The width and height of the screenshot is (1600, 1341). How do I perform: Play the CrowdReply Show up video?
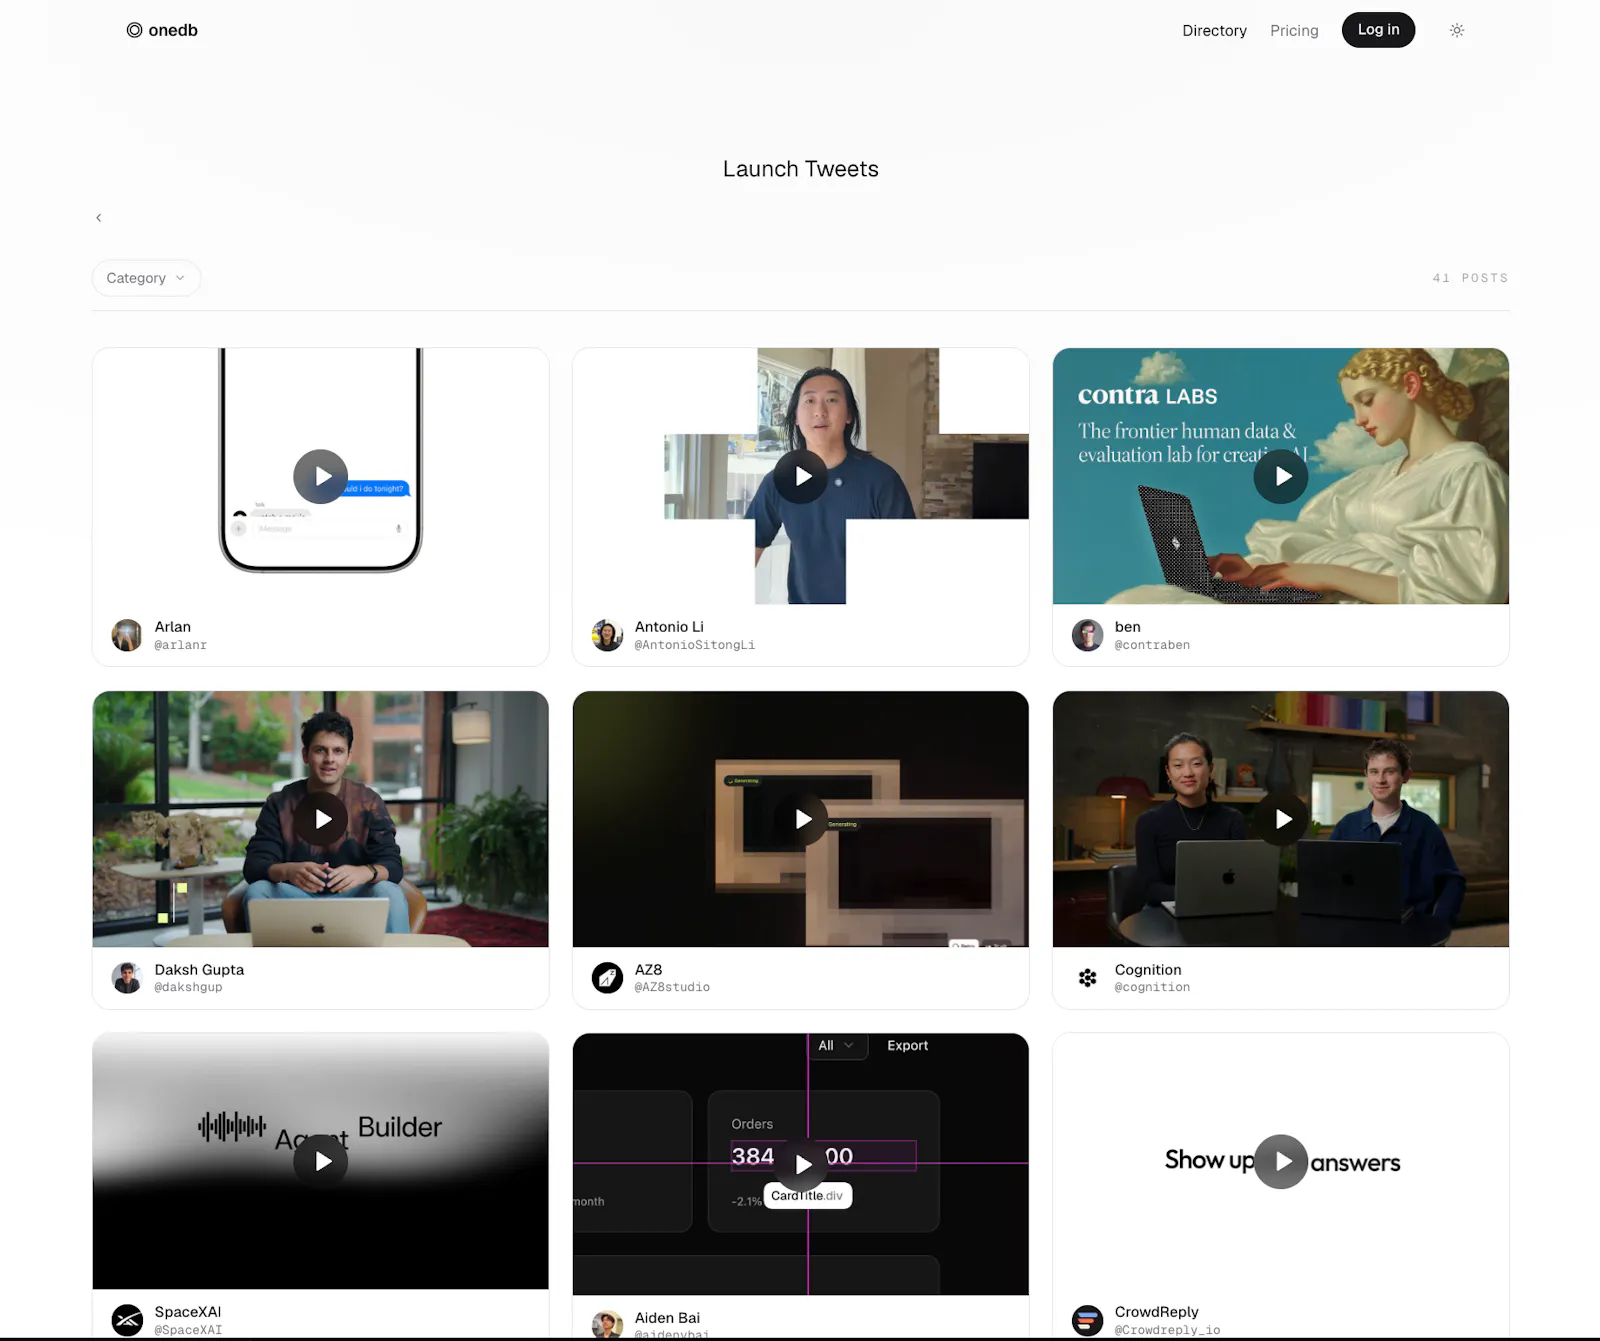tap(1281, 1161)
